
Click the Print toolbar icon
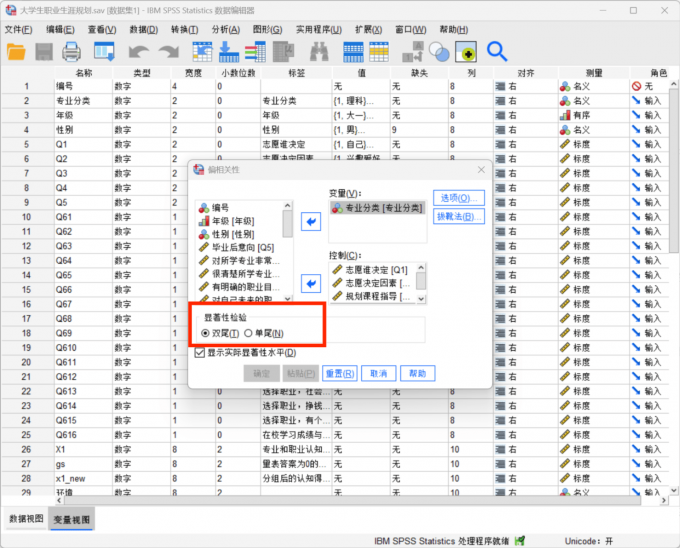pyautogui.click(x=72, y=52)
